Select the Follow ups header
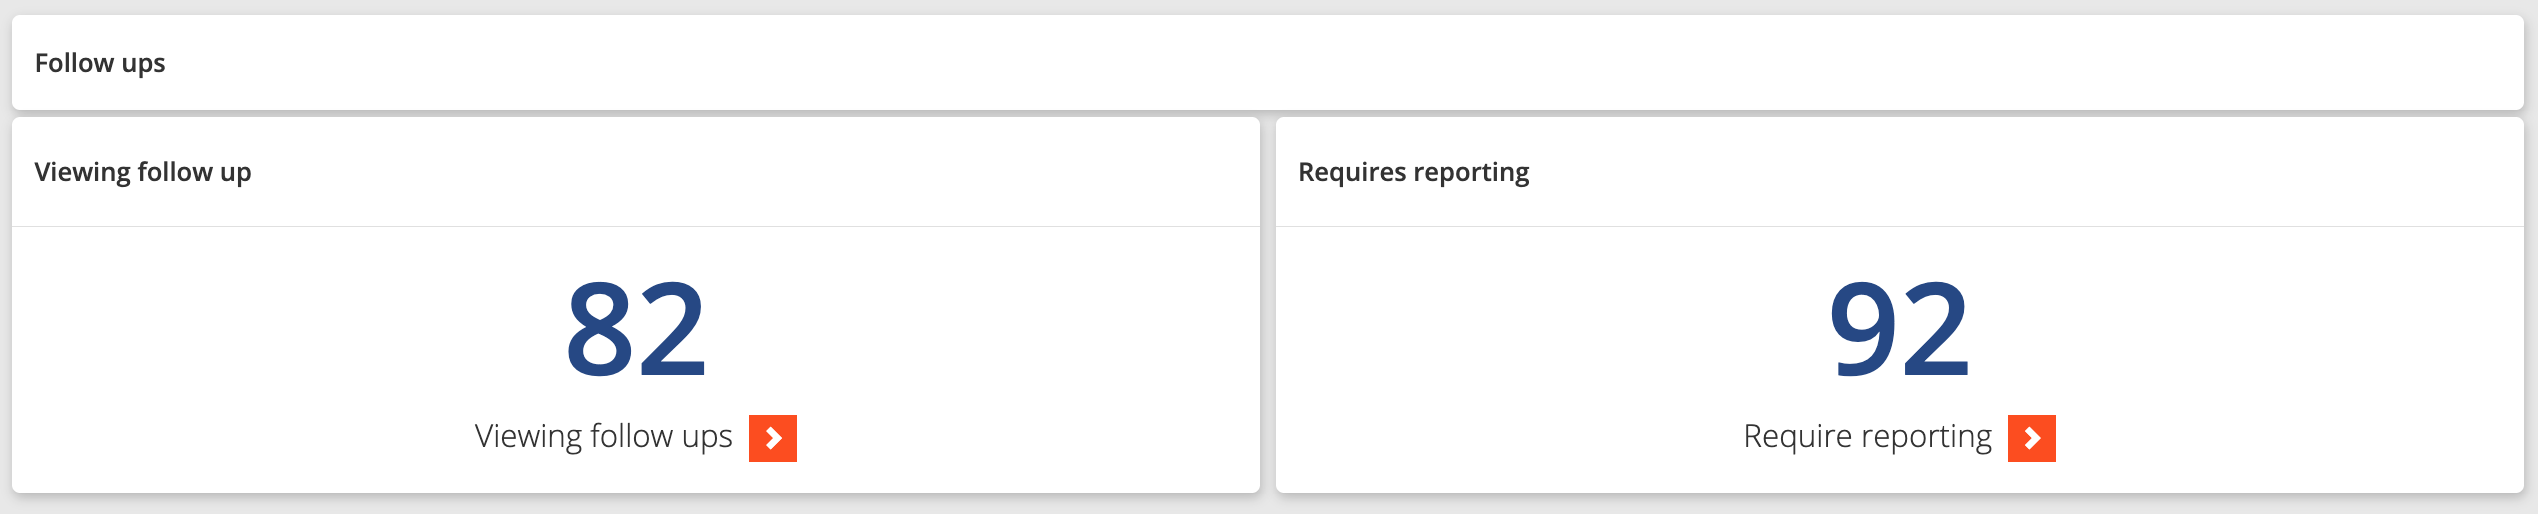Viewport: 2538px width, 514px height. pos(100,63)
